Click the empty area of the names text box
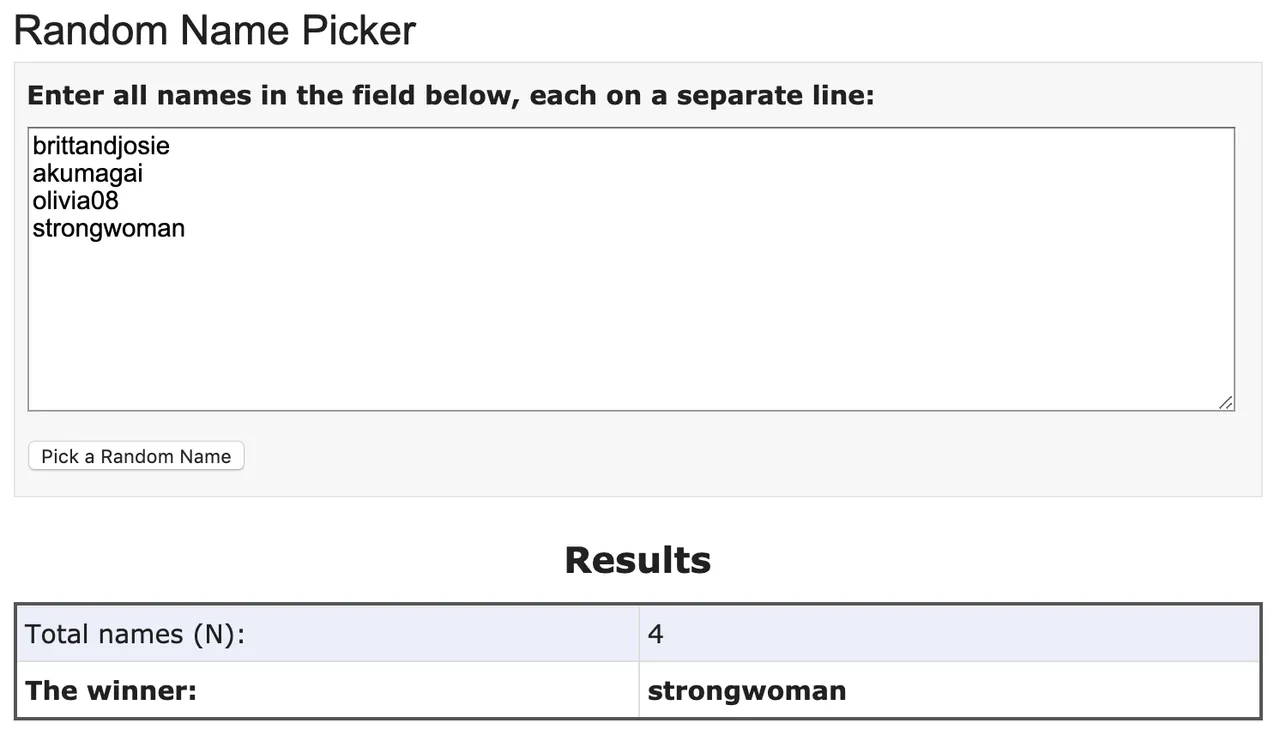 click(630, 320)
